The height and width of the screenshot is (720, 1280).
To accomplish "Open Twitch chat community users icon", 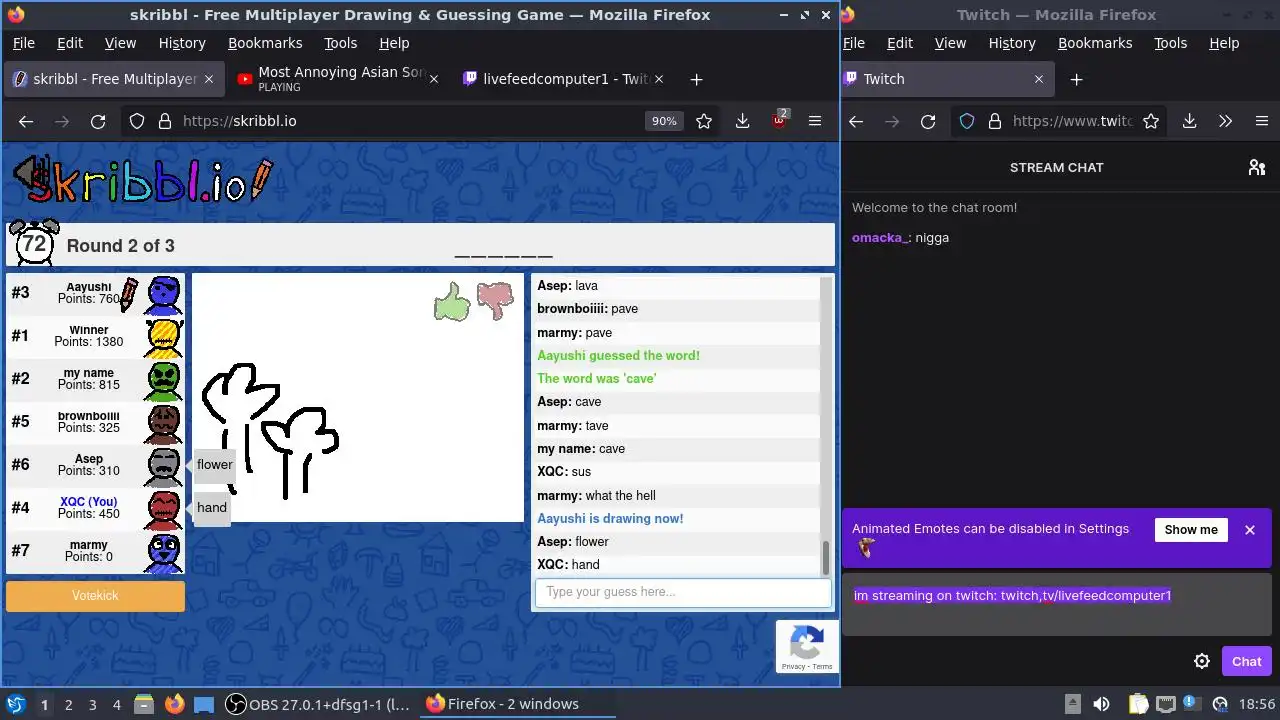I will pos(1257,167).
